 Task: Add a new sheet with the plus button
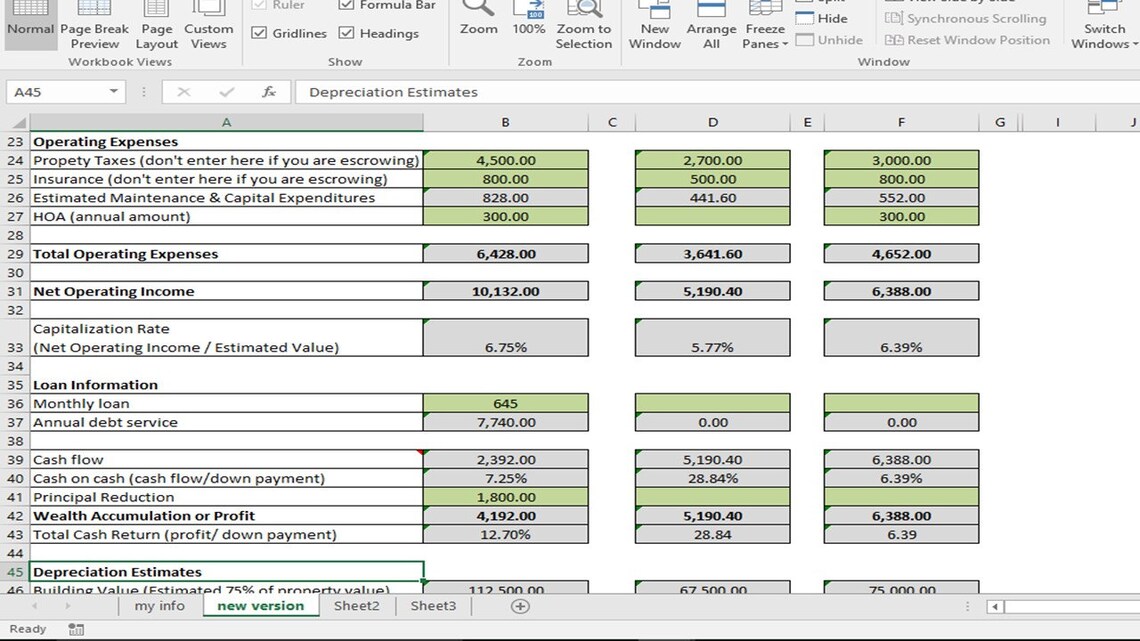pos(519,605)
